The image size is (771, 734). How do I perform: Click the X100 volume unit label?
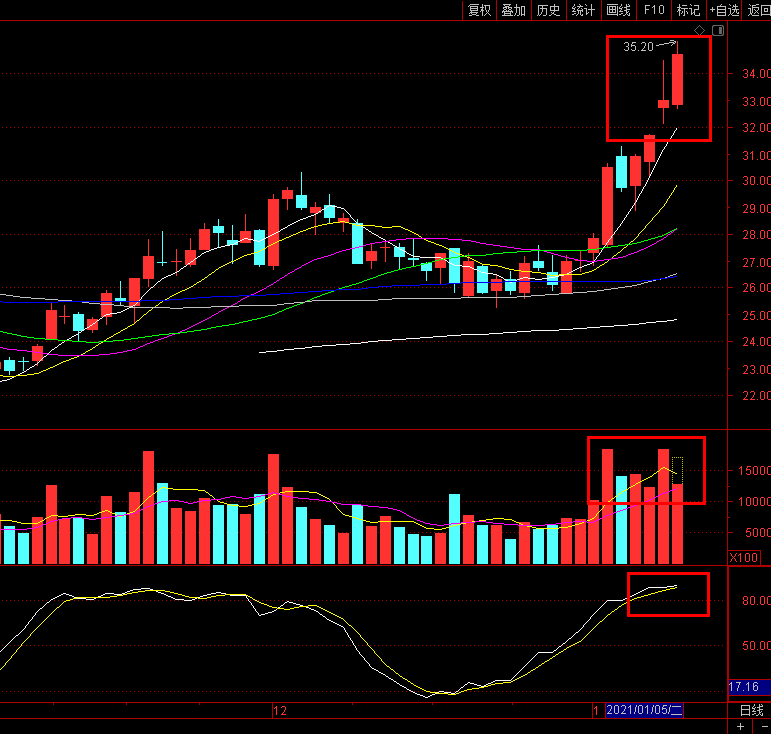point(744,558)
